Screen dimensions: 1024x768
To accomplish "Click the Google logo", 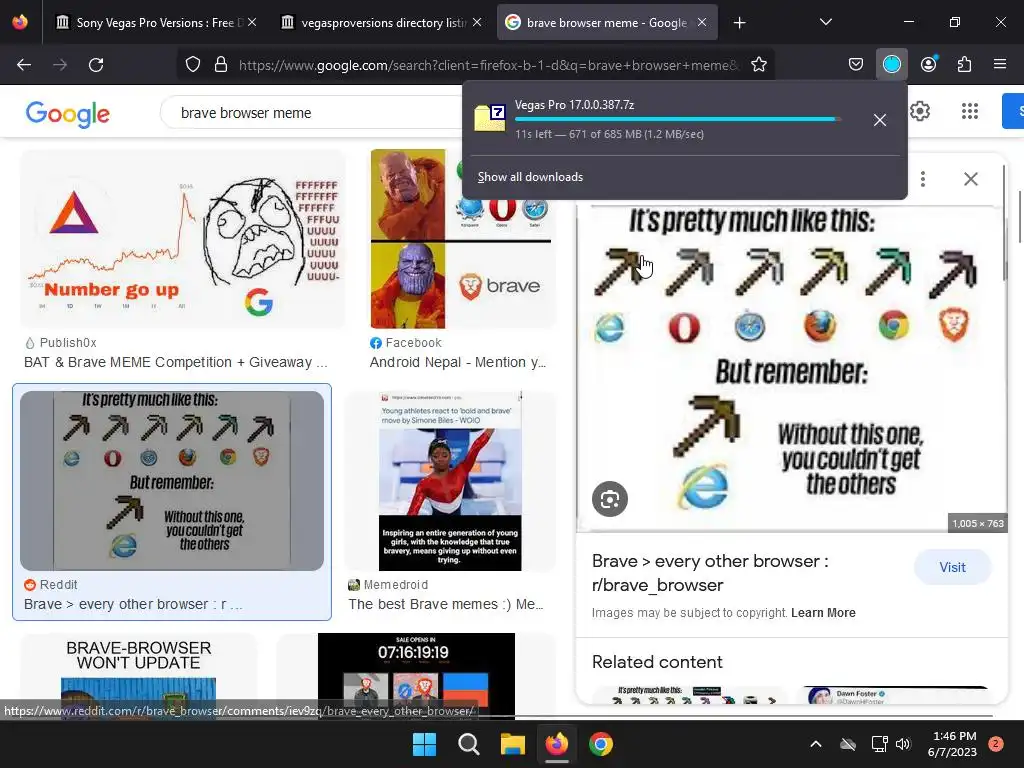I will click(68, 114).
